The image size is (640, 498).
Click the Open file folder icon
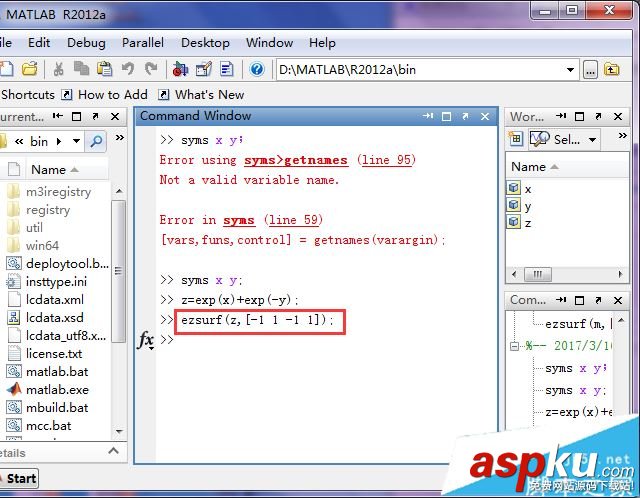[x=30, y=69]
